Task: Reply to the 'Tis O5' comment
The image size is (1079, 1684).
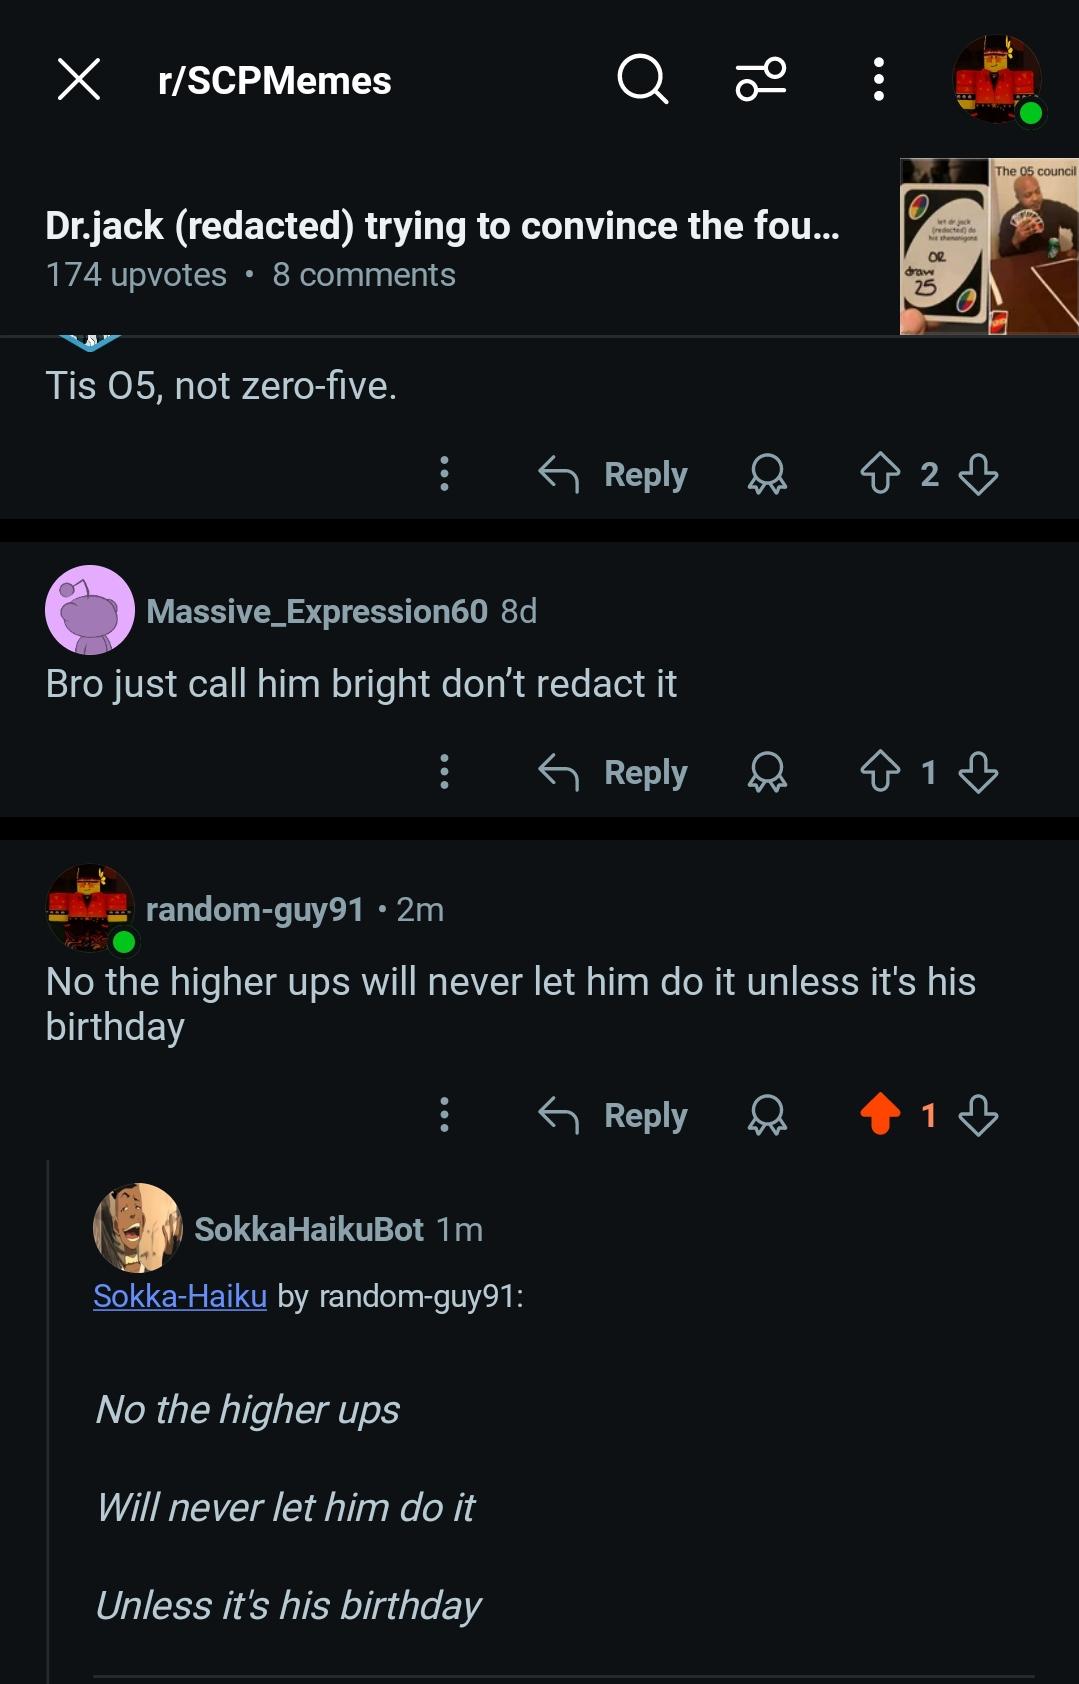Action: coord(613,474)
